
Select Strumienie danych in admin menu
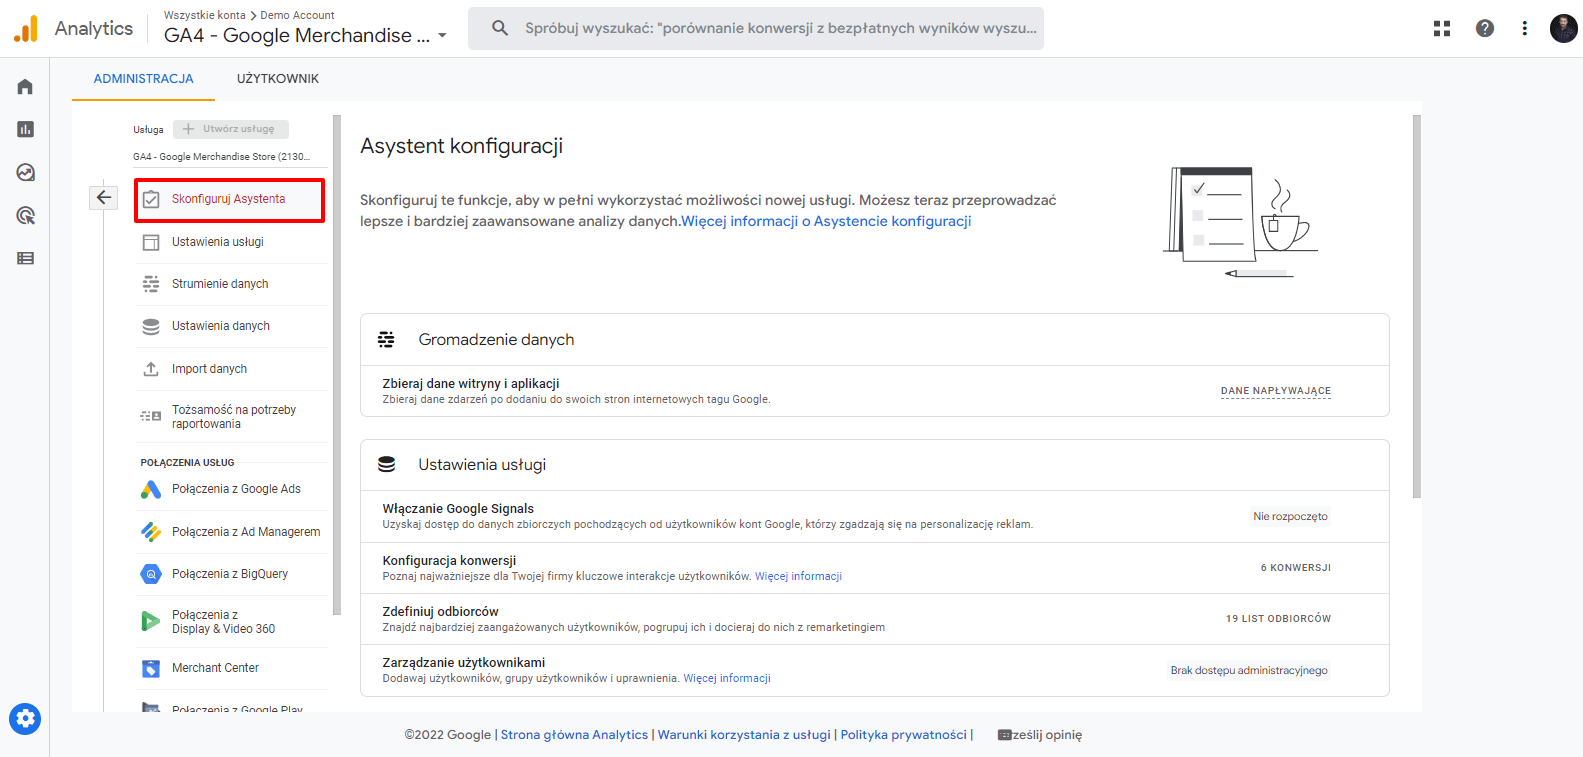pyautogui.click(x=220, y=284)
